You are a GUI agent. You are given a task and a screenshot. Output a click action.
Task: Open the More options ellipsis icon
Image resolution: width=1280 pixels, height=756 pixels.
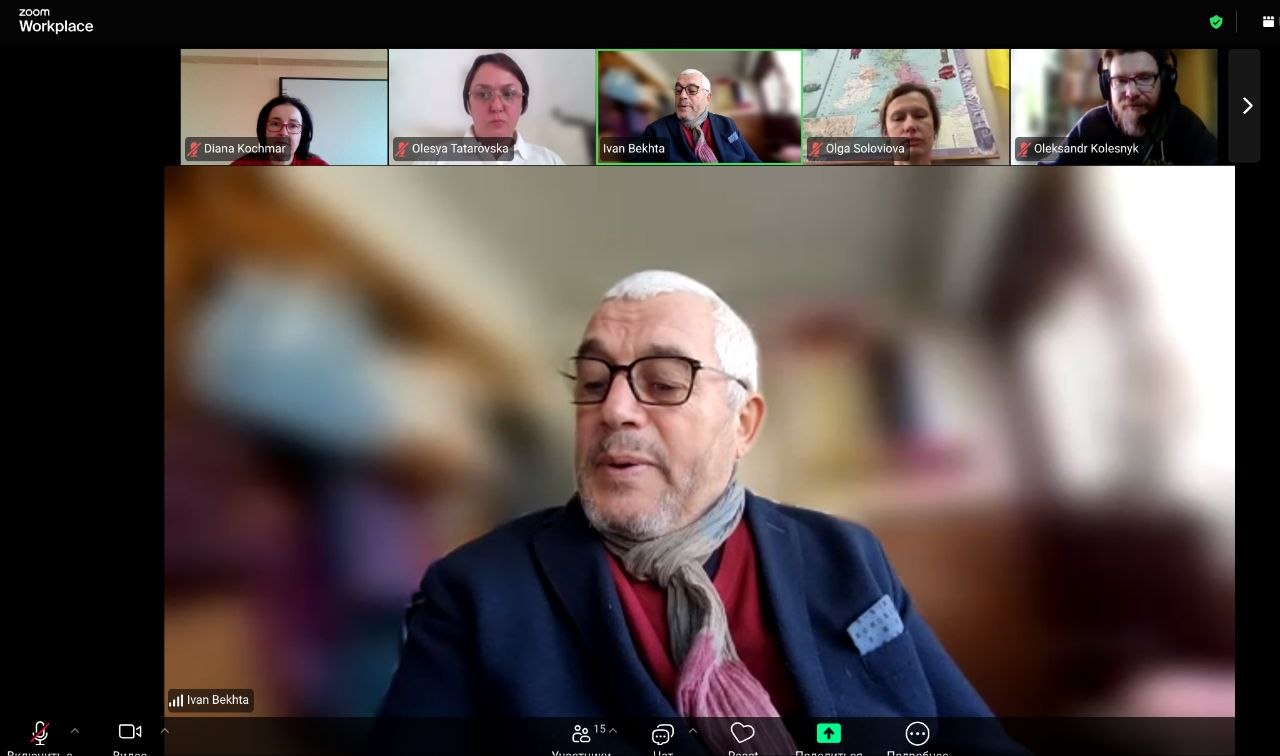pyautogui.click(x=917, y=734)
